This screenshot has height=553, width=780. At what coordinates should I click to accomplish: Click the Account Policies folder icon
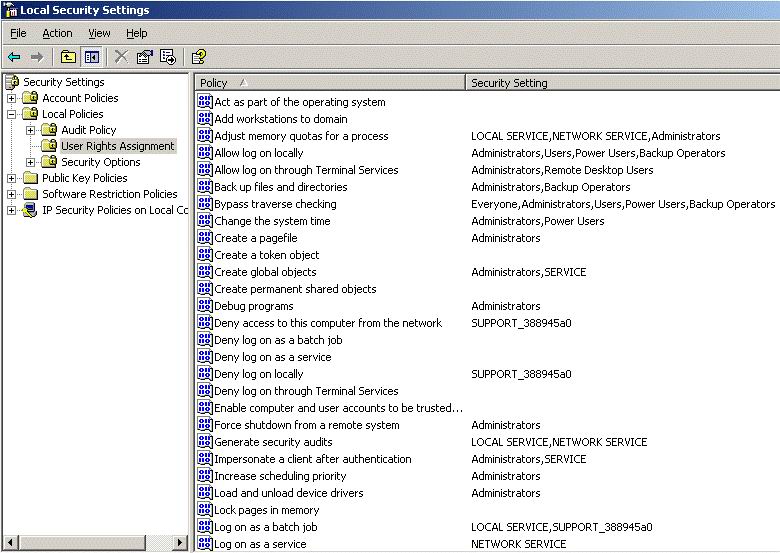(x=30, y=98)
